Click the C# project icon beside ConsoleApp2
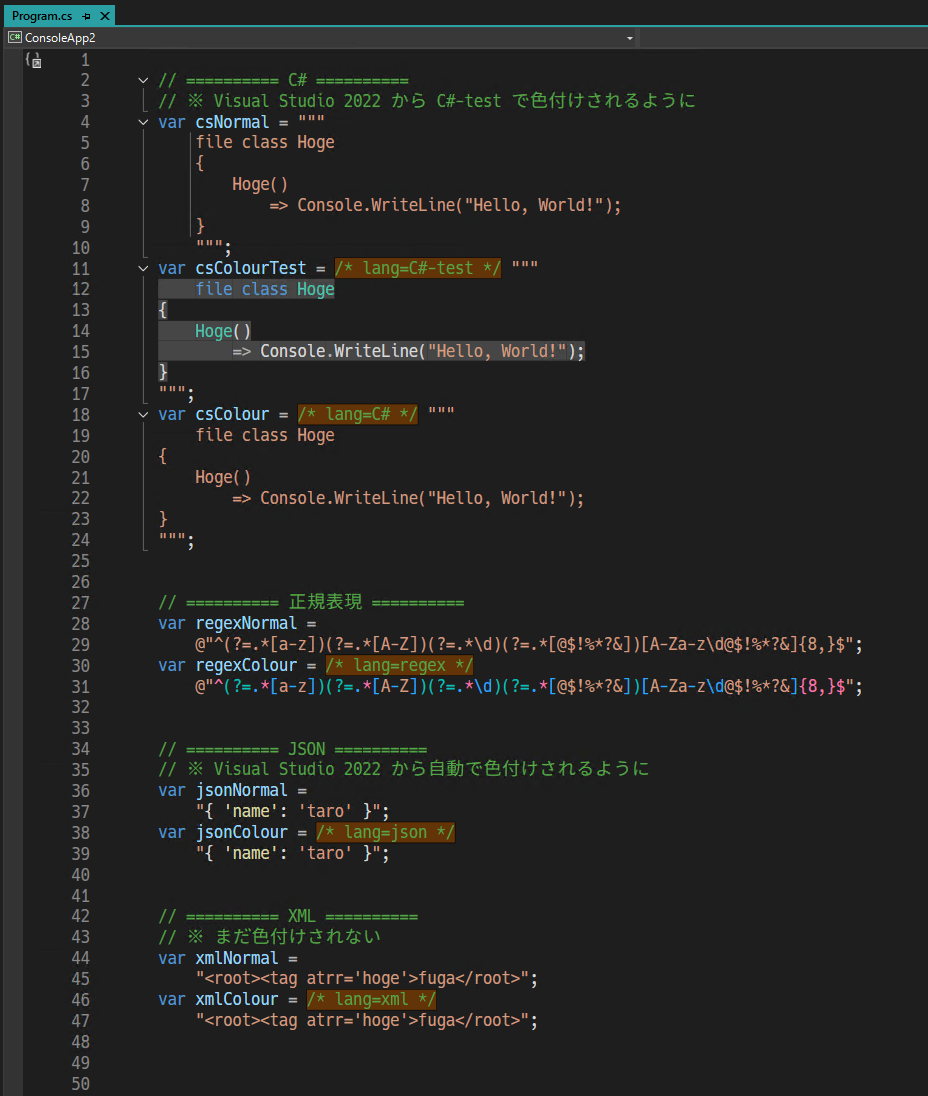The height and width of the screenshot is (1096, 928). point(15,37)
